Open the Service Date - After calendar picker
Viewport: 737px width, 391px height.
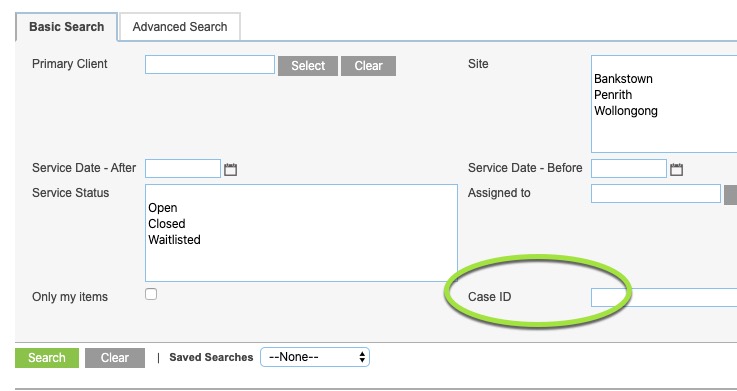click(230, 169)
